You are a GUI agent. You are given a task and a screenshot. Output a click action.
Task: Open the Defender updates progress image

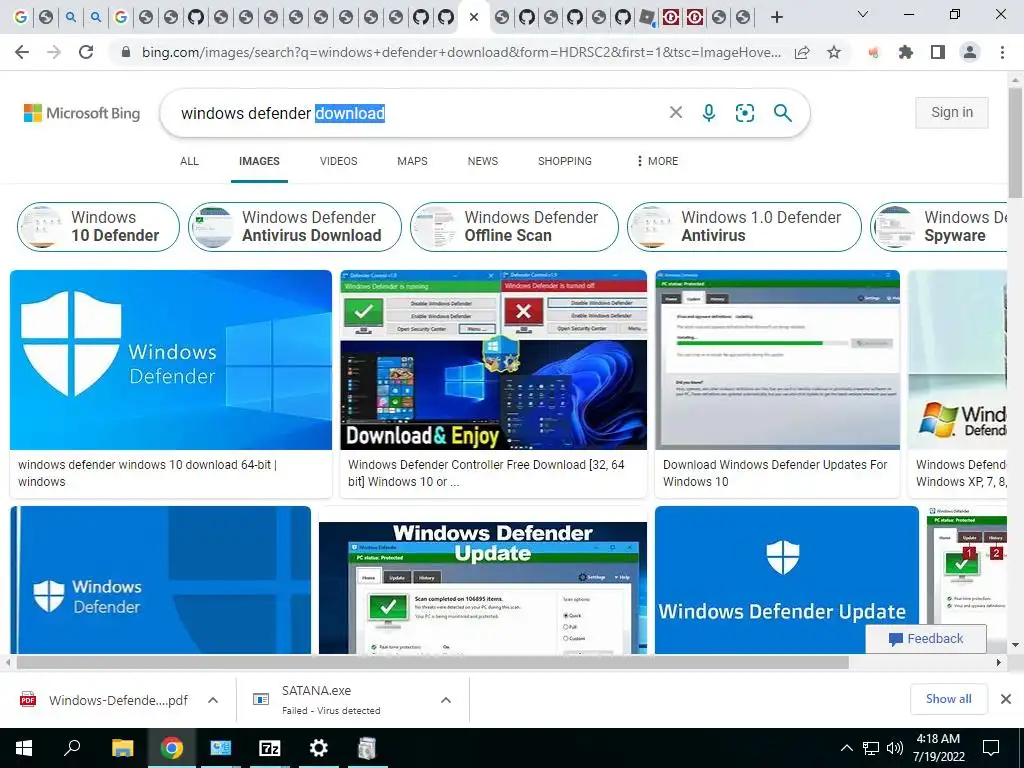pyautogui.click(x=777, y=360)
